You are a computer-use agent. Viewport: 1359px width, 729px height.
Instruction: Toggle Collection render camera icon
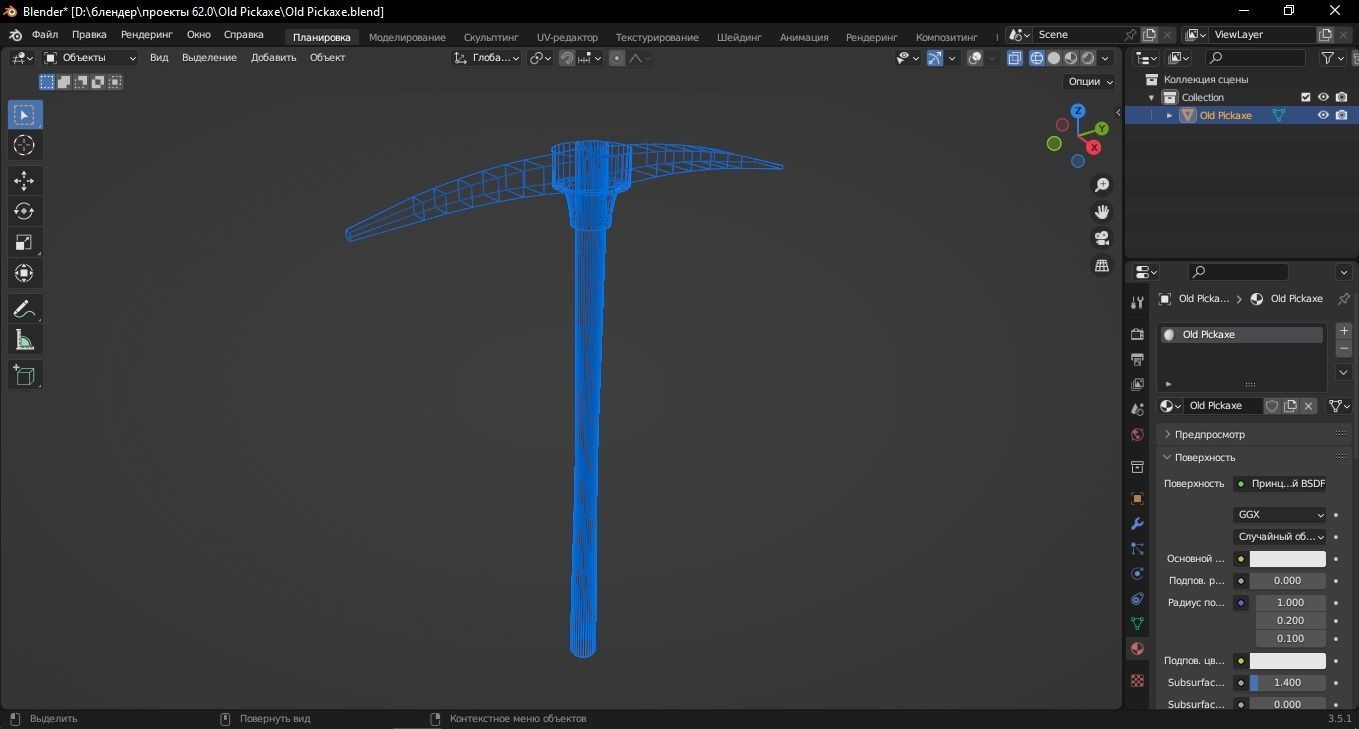coord(1341,97)
